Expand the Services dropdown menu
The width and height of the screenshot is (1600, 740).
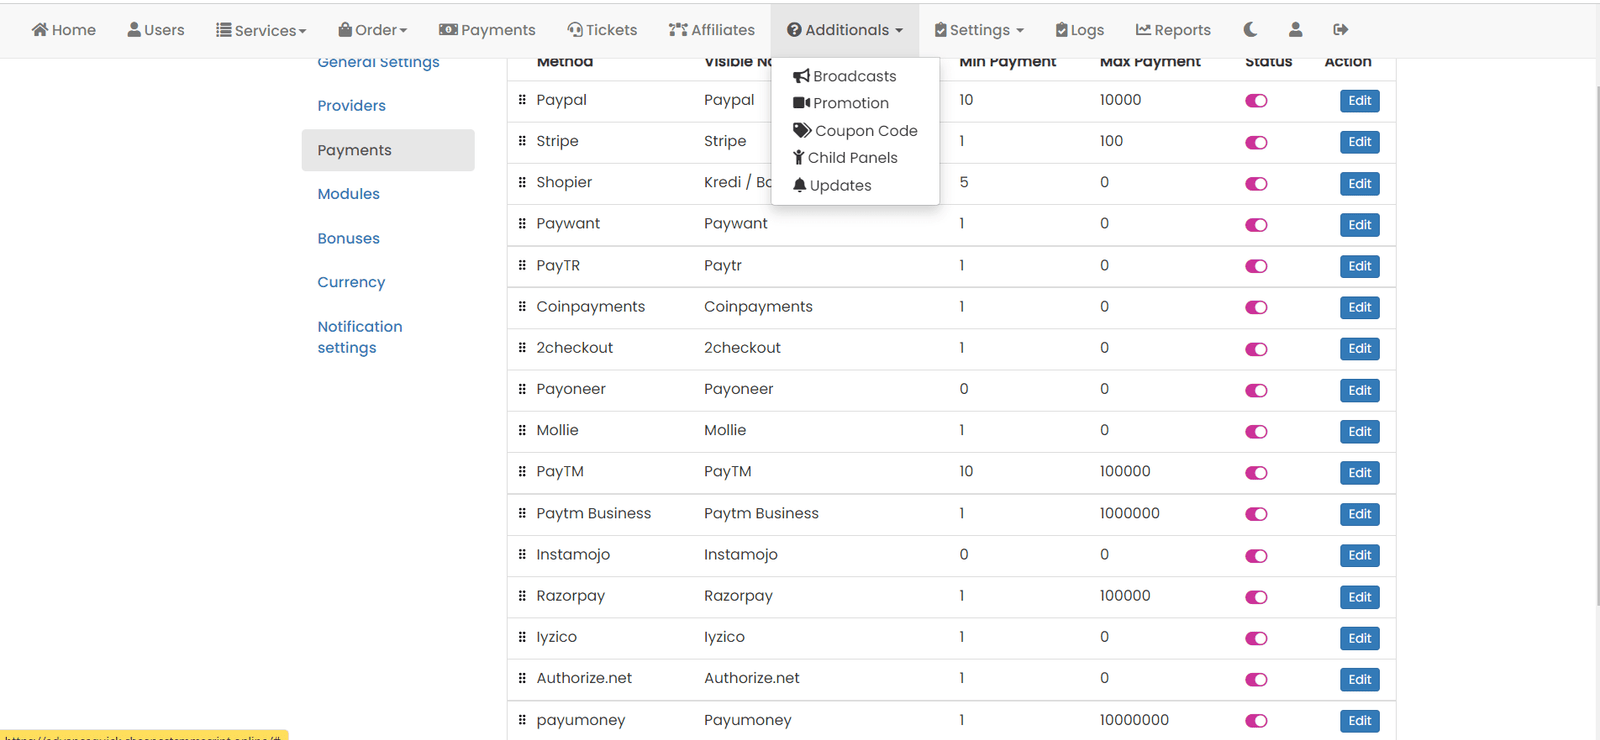261,30
